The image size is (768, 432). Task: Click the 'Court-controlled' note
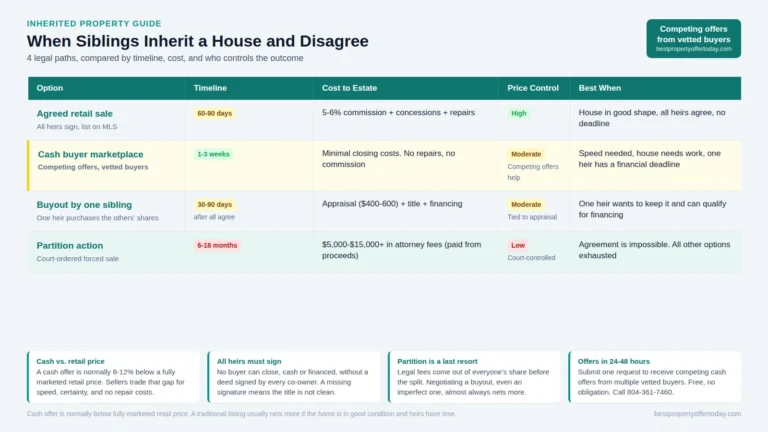click(531, 258)
